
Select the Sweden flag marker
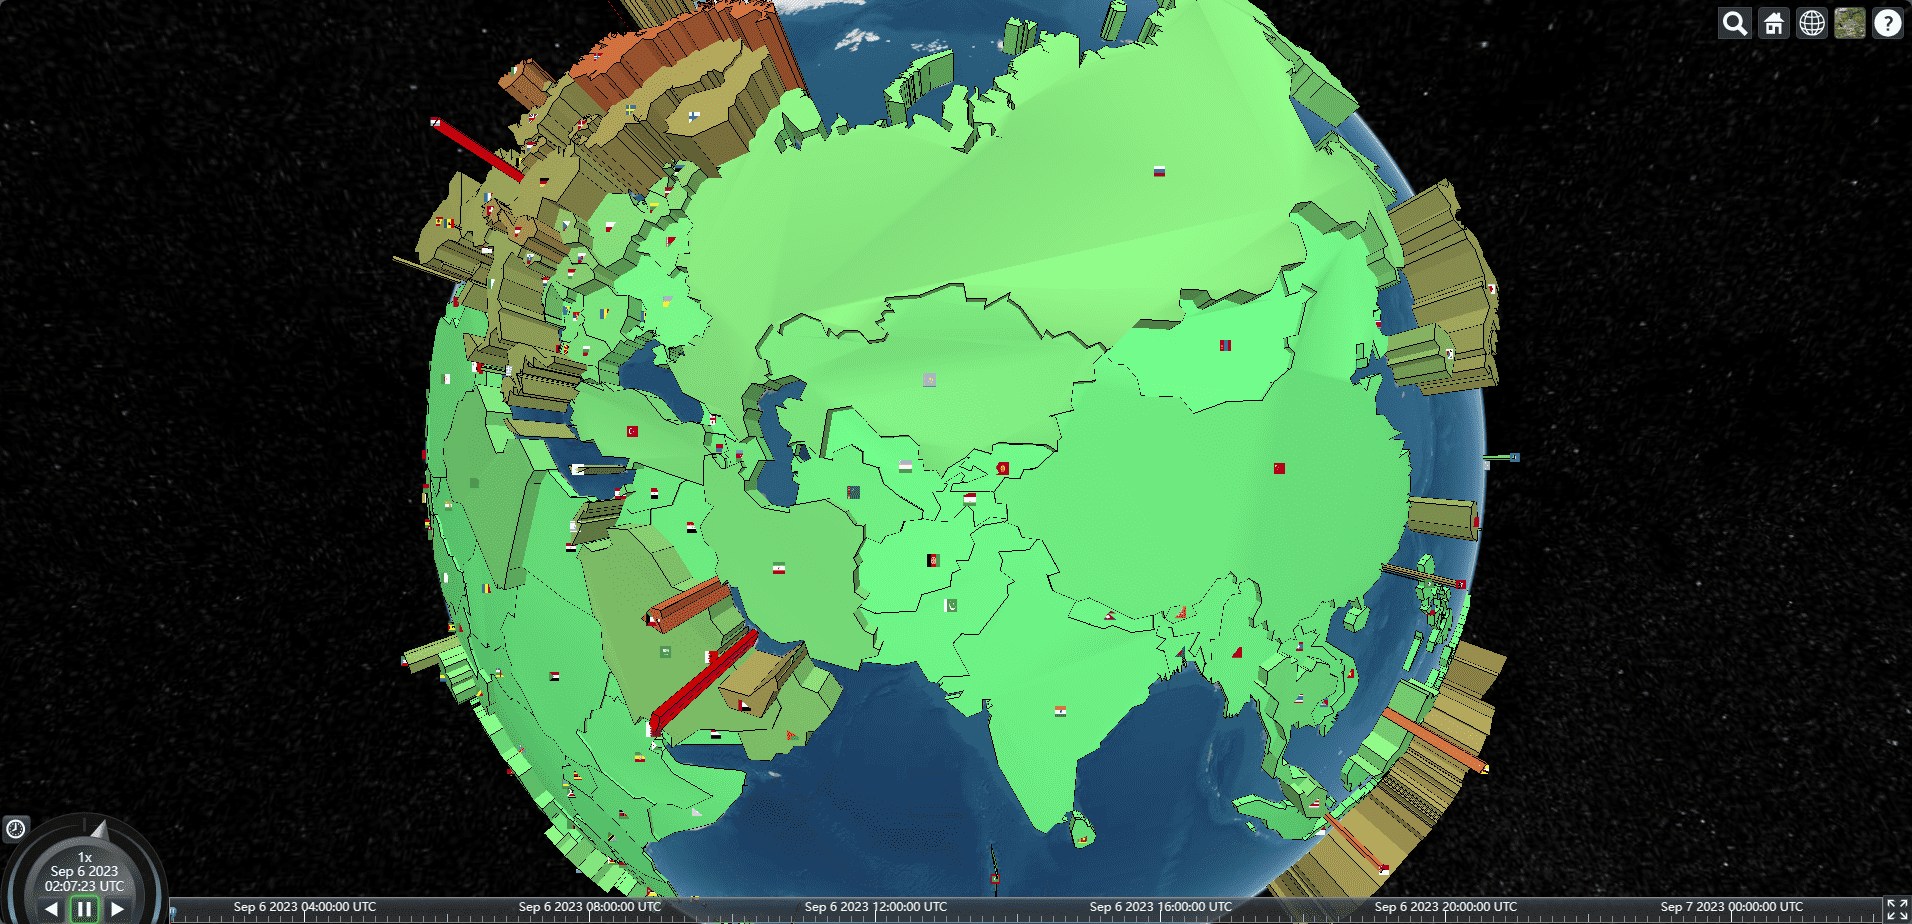pyautogui.click(x=630, y=110)
